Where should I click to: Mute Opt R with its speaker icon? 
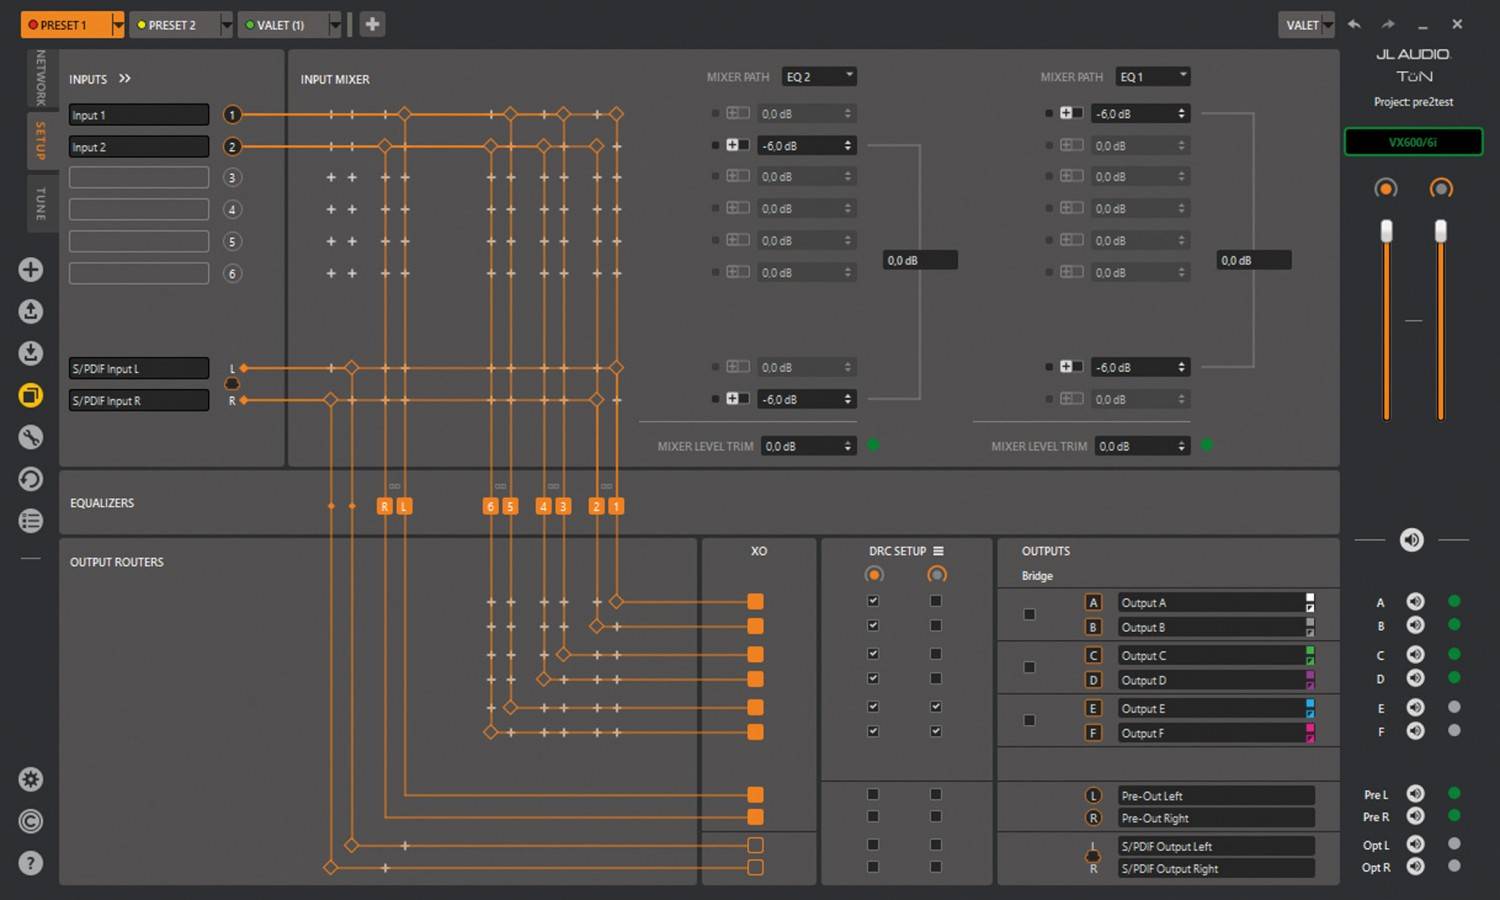tap(1416, 866)
